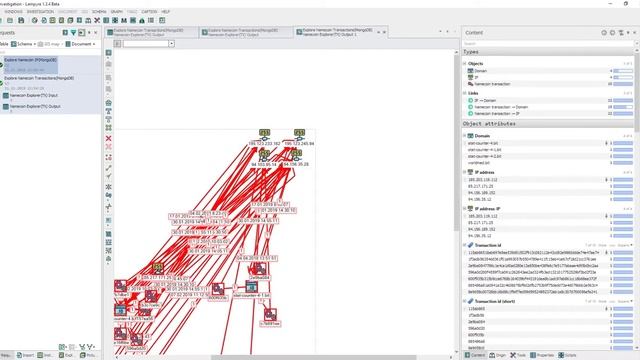The height and width of the screenshot is (360, 640).
Task: Click Domain type icon under Objects
Action: click(x=470, y=71)
